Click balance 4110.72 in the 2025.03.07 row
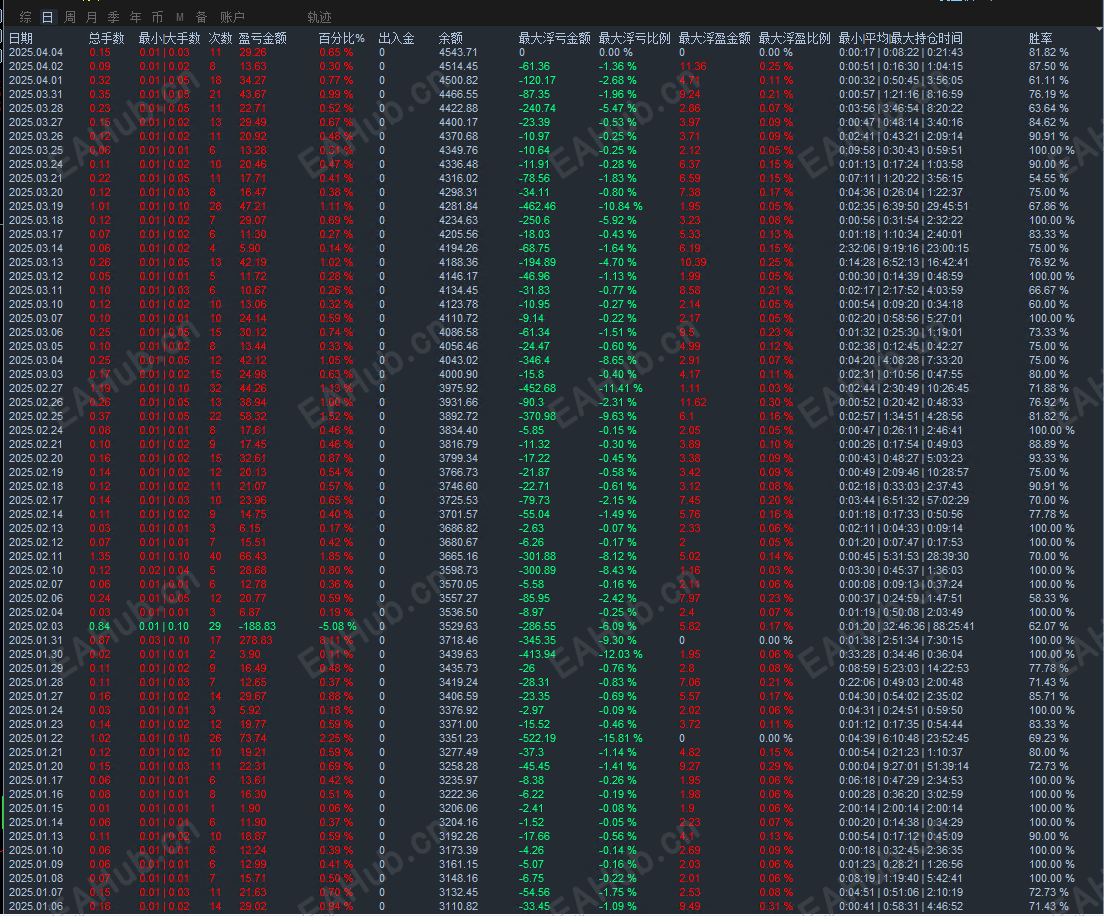This screenshot has width=1104, height=916. (458, 318)
